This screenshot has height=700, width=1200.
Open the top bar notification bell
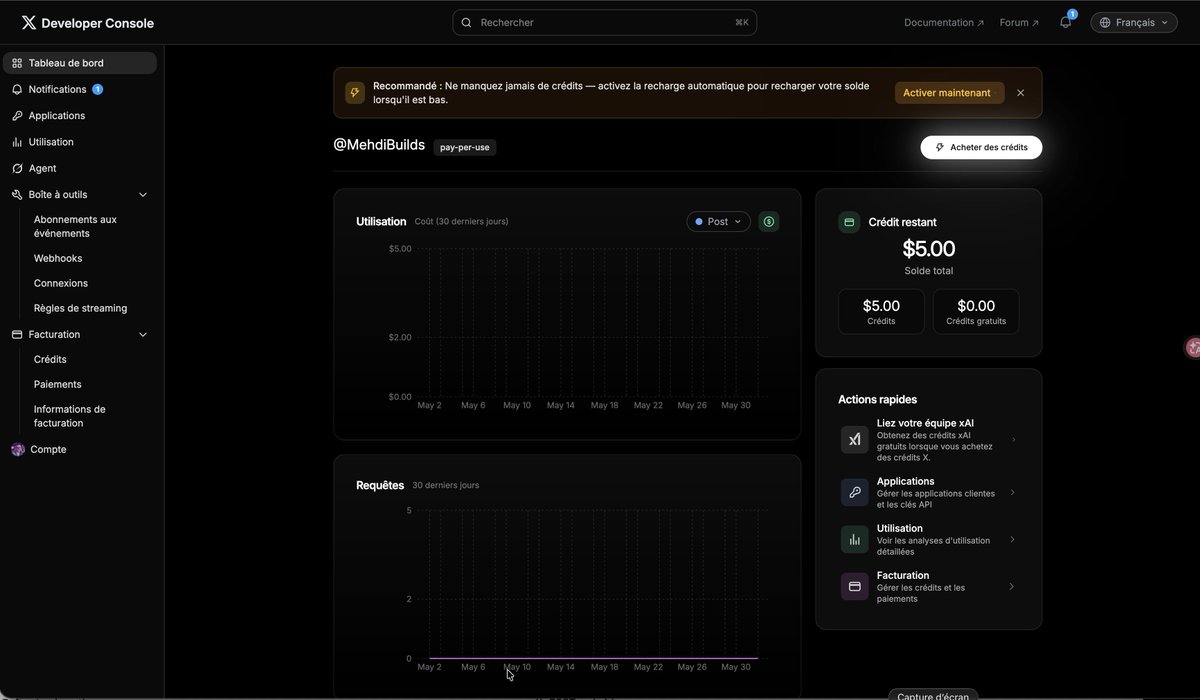1066,22
